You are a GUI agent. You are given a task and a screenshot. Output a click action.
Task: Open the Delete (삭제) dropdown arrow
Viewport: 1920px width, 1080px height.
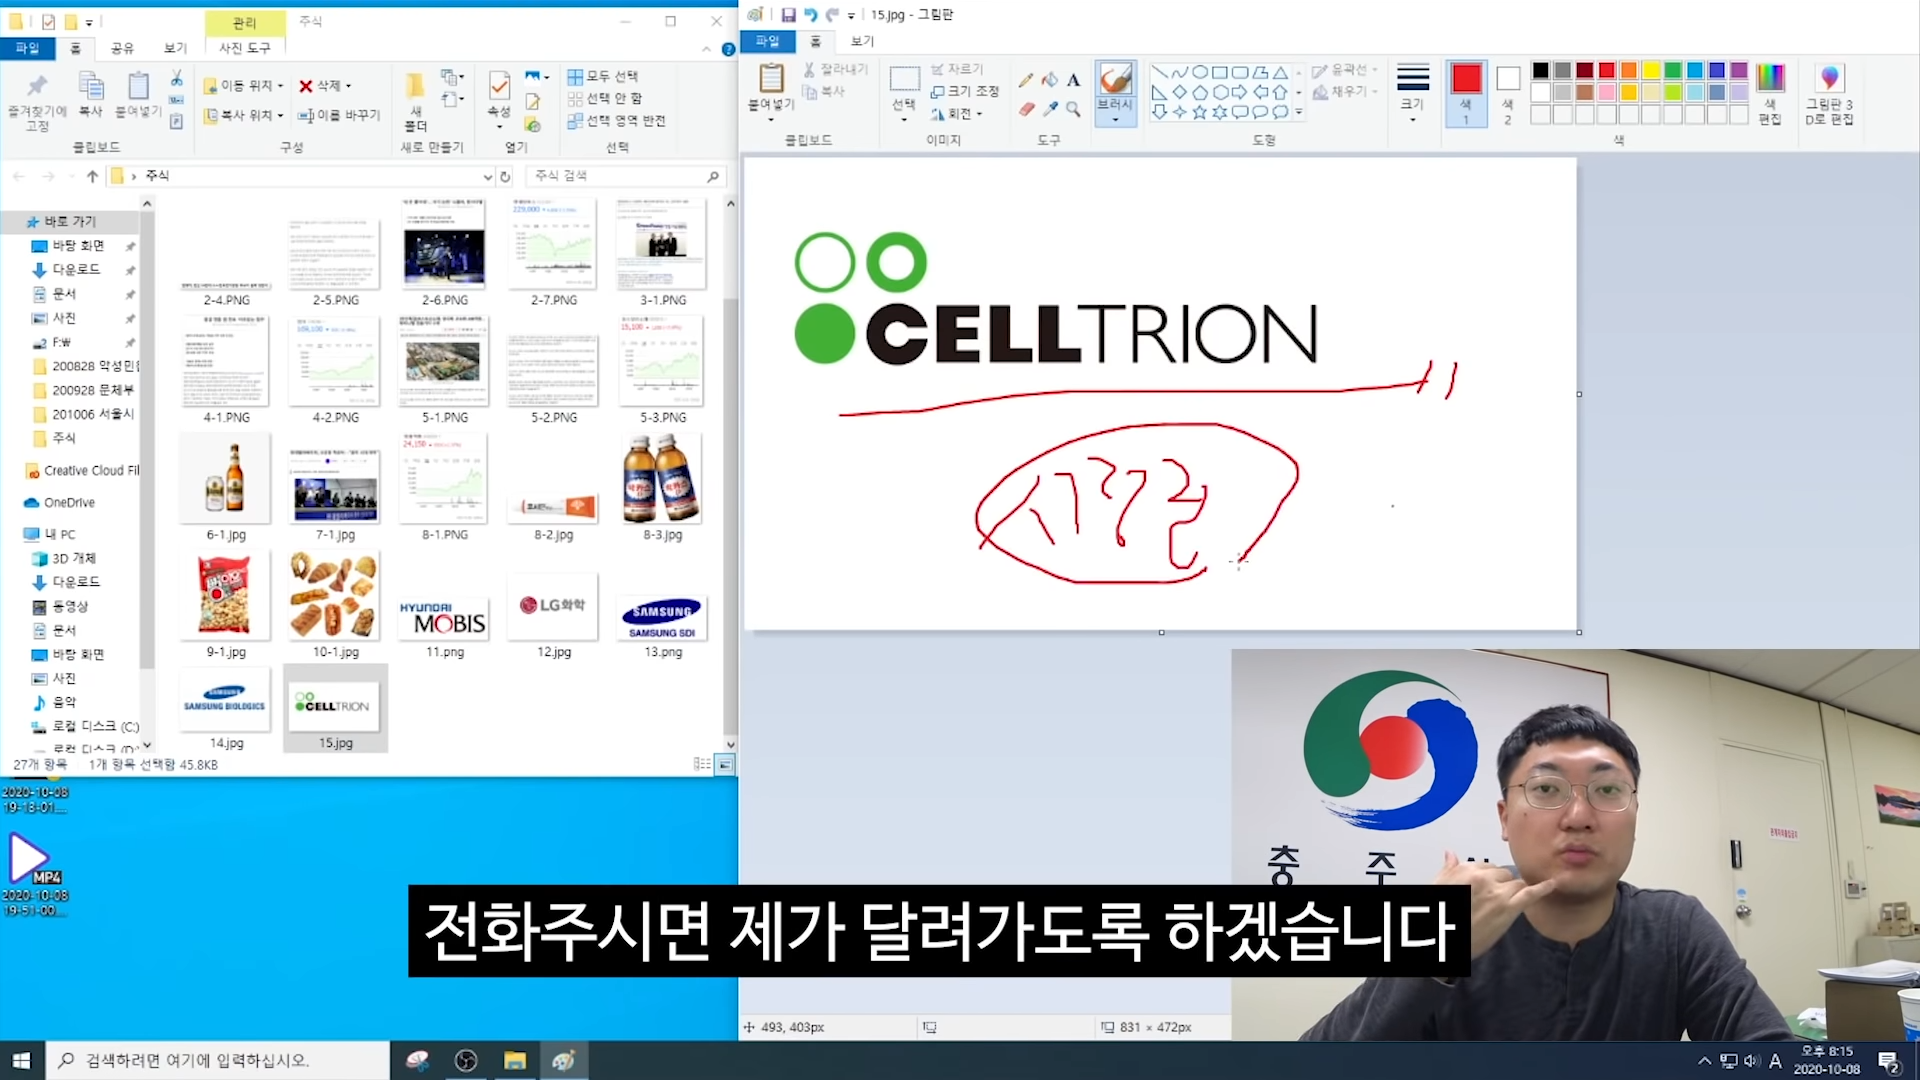[348, 86]
